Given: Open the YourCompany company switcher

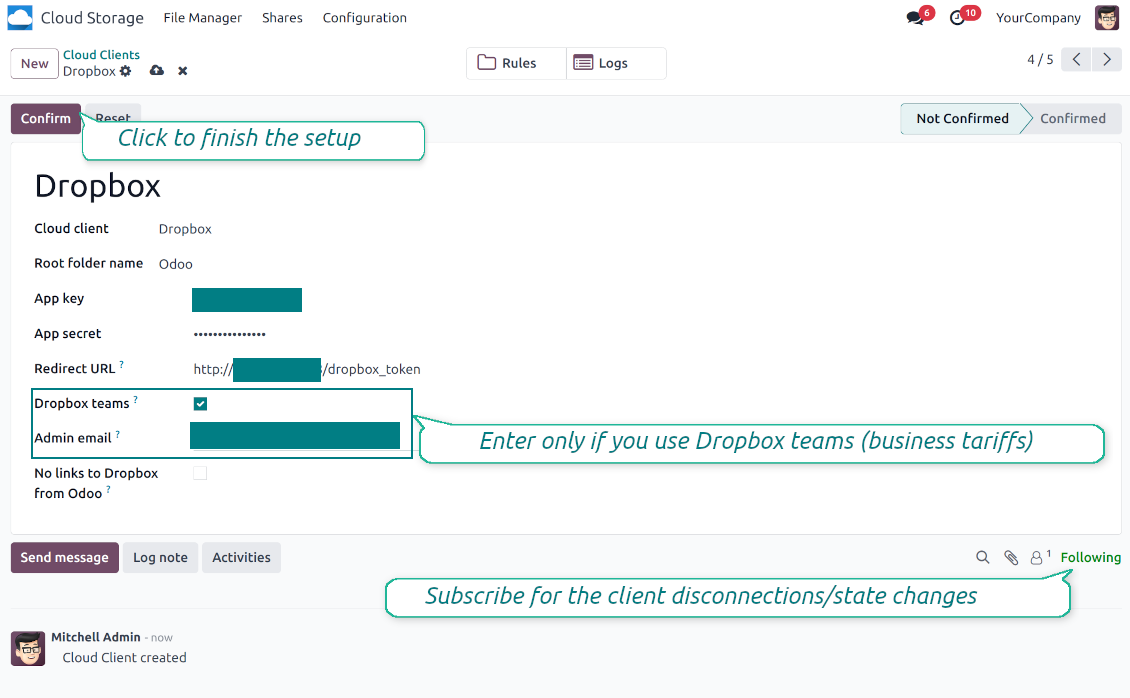Looking at the screenshot, I should pyautogui.click(x=1038, y=17).
